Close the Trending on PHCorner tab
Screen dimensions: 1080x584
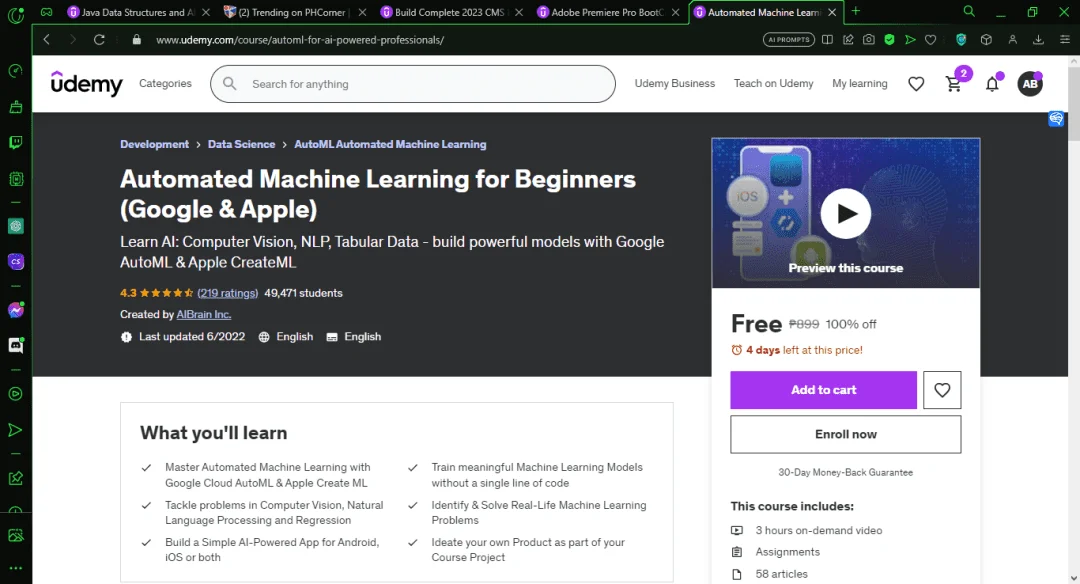point(362,12)
